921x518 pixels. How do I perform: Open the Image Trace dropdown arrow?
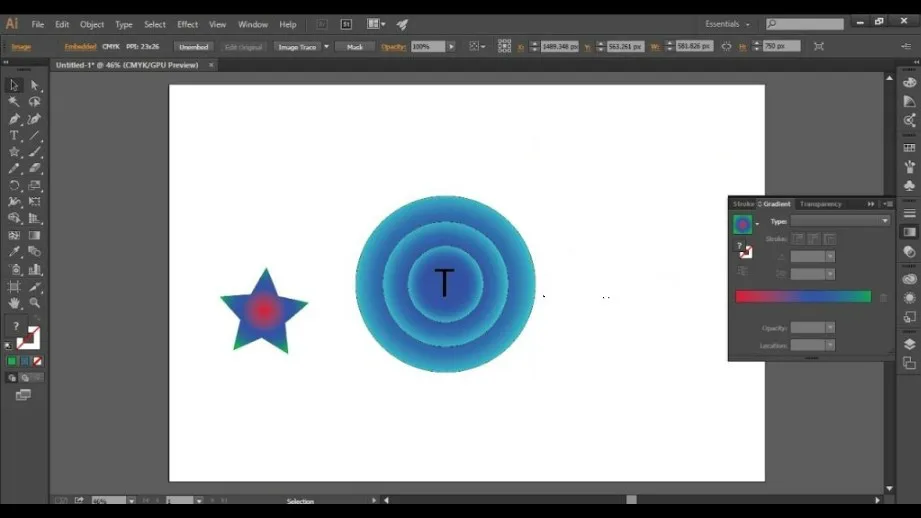[x=326, y=47]
